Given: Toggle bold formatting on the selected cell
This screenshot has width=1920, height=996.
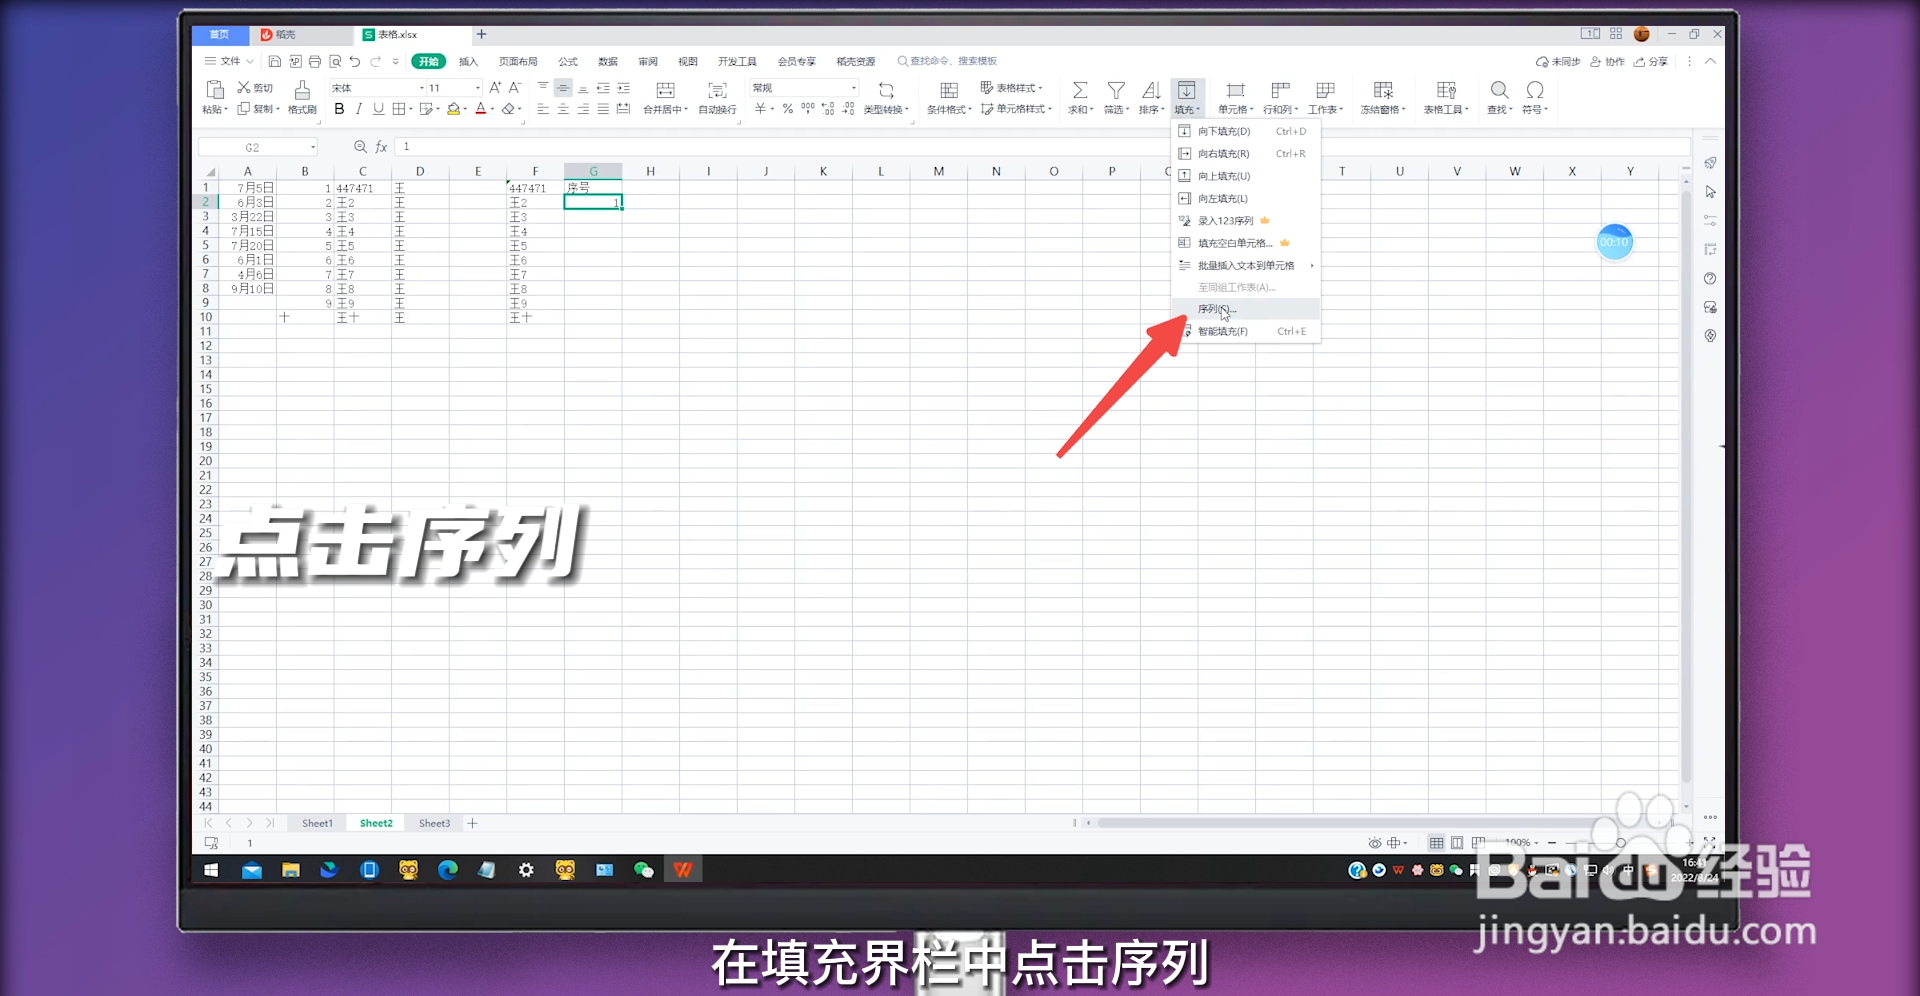Looking at the screenshot, I should (x=339, y=109).
